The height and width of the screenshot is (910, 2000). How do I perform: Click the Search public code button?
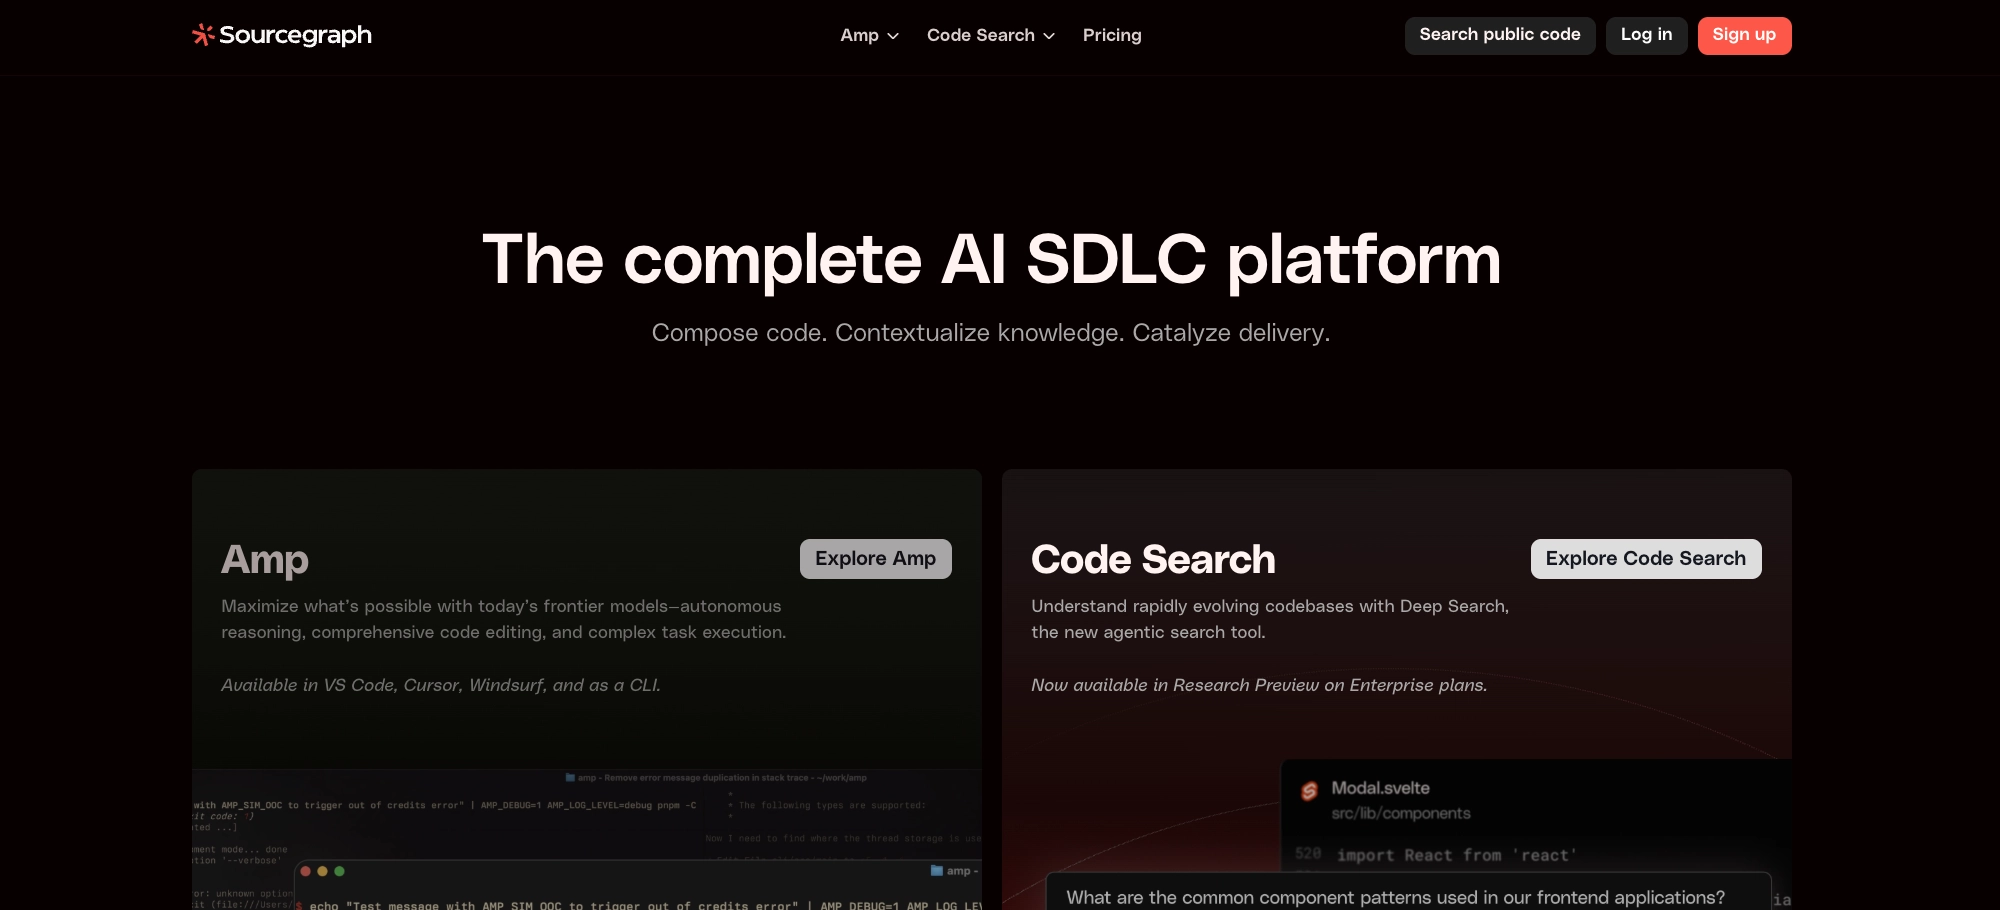[x=1500, y=34]
